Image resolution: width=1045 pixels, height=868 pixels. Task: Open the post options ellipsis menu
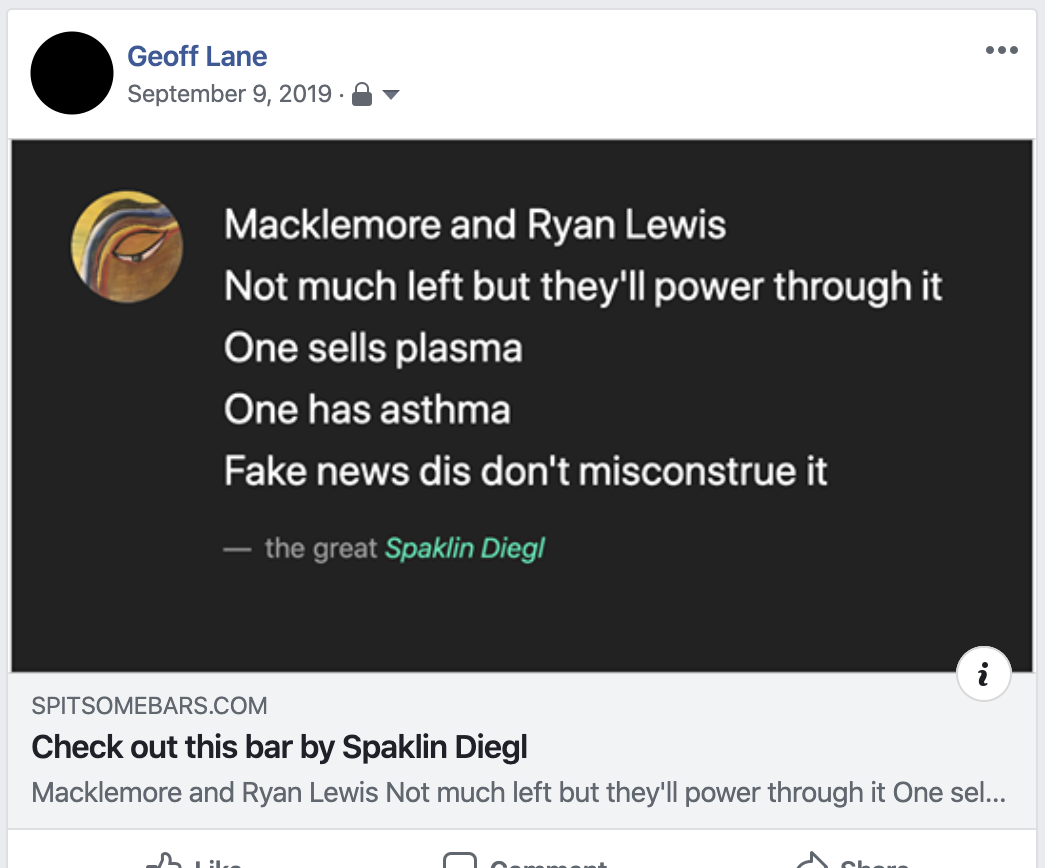[x=1001, y=51]
